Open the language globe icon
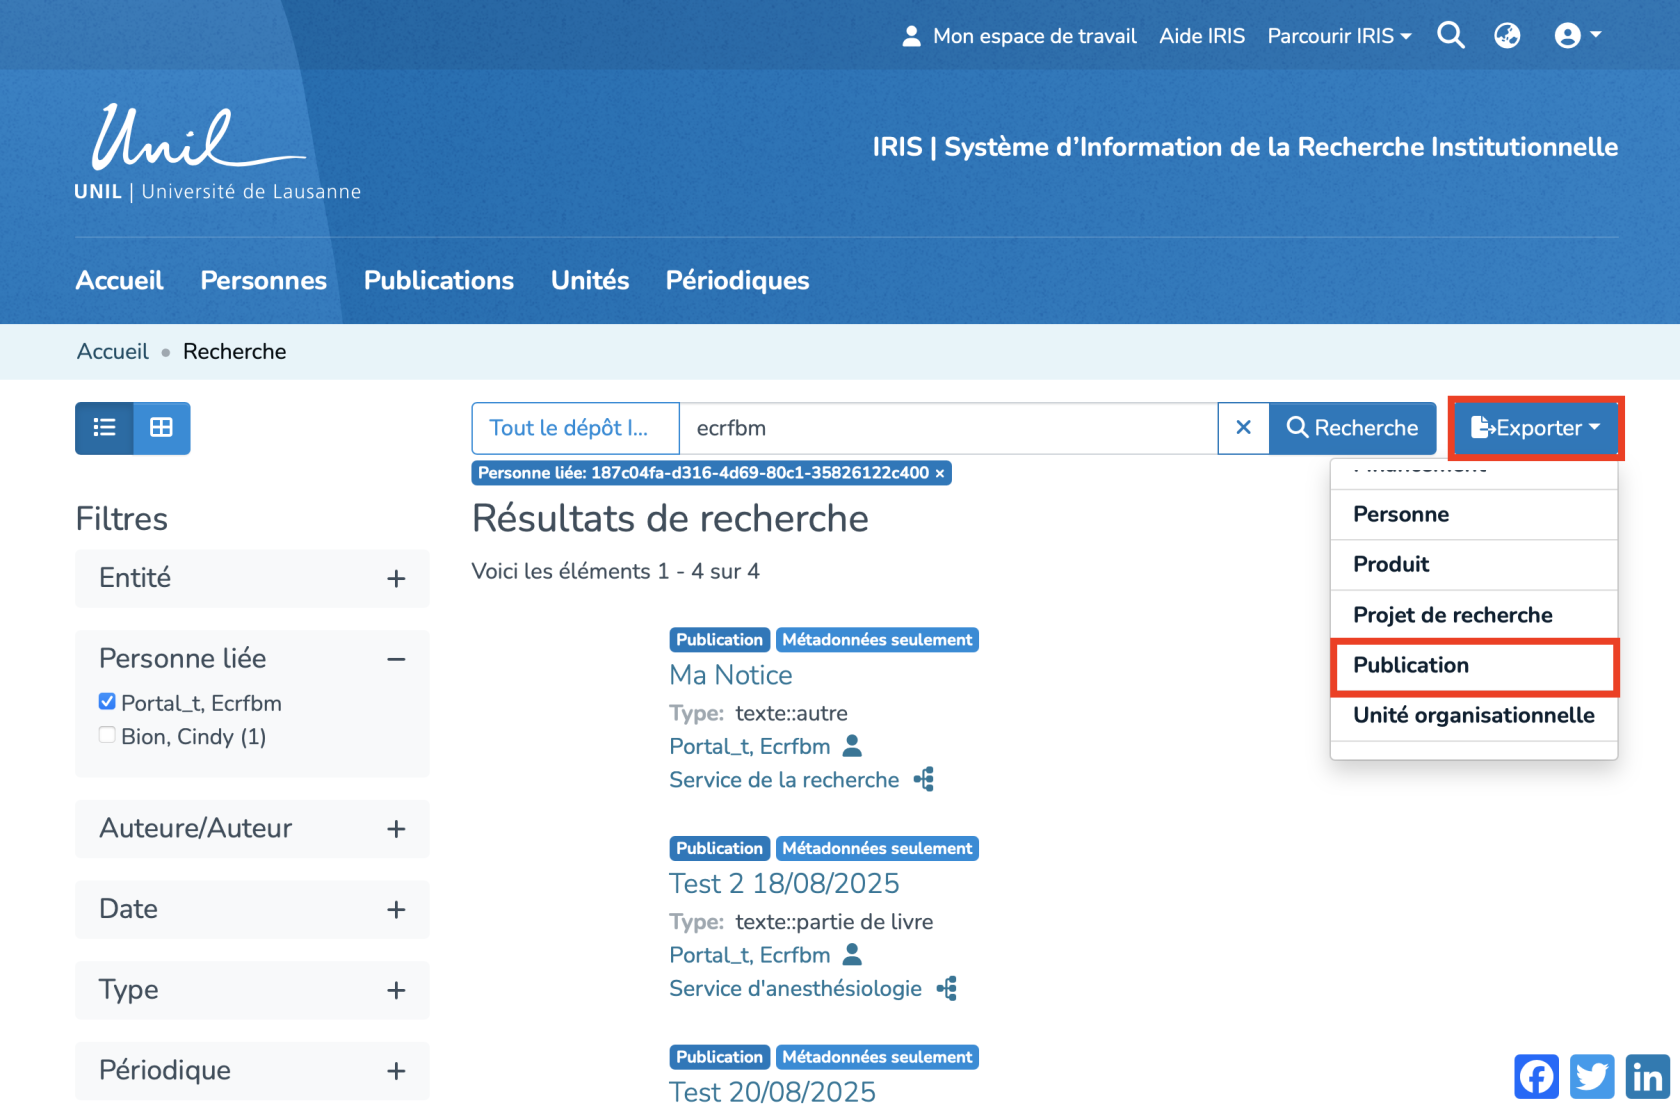The width and height of the screenshot is (1680, 1110). (x=1507, y=36)
